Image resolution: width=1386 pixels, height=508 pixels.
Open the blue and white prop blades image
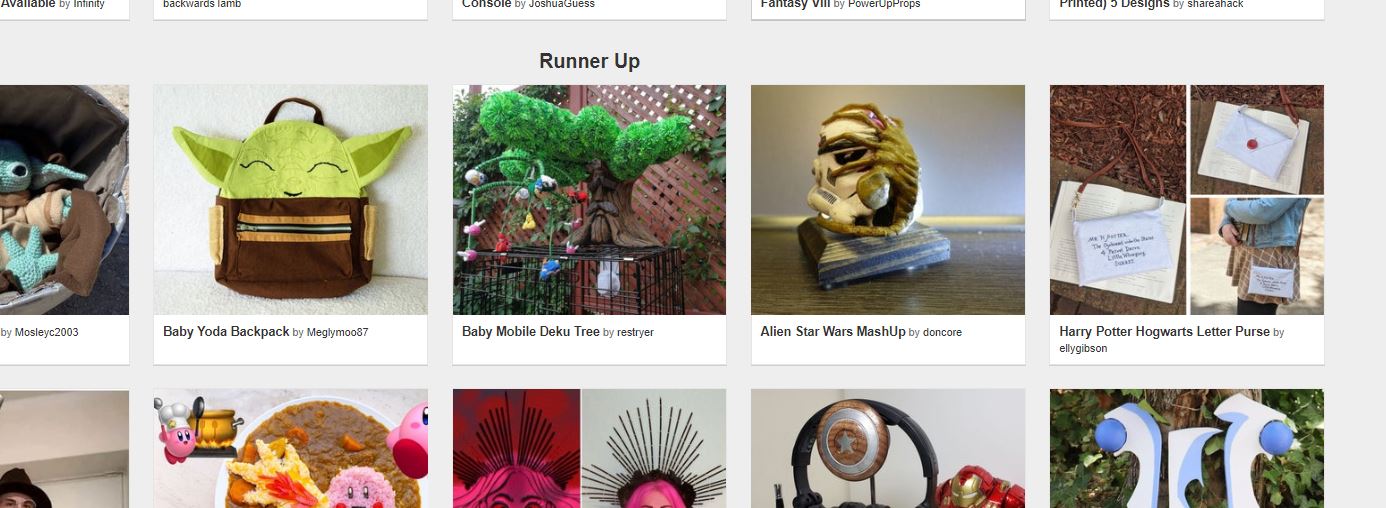coord(1187,449)
